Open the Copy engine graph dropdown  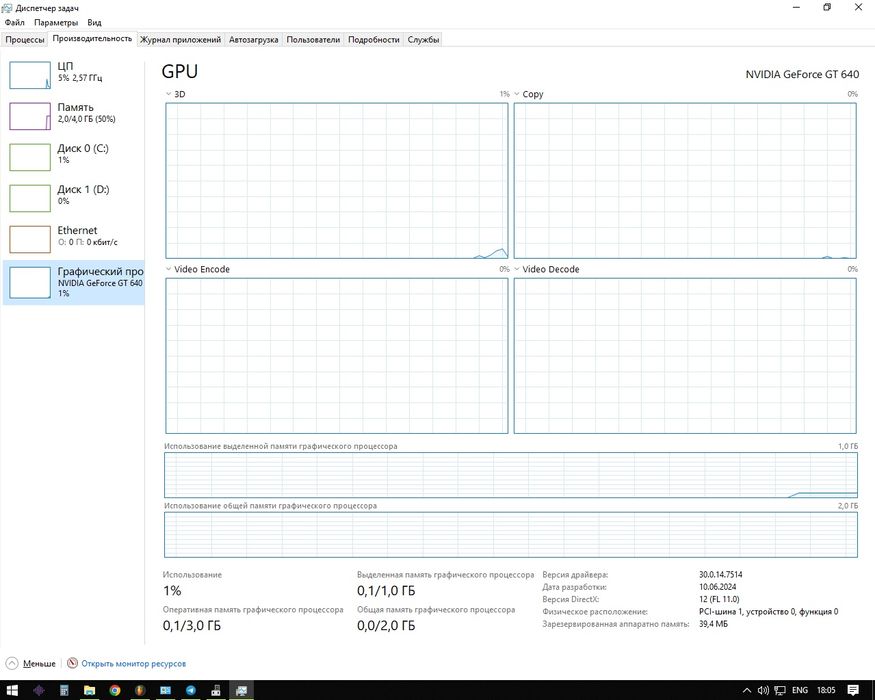click(517, 94)
